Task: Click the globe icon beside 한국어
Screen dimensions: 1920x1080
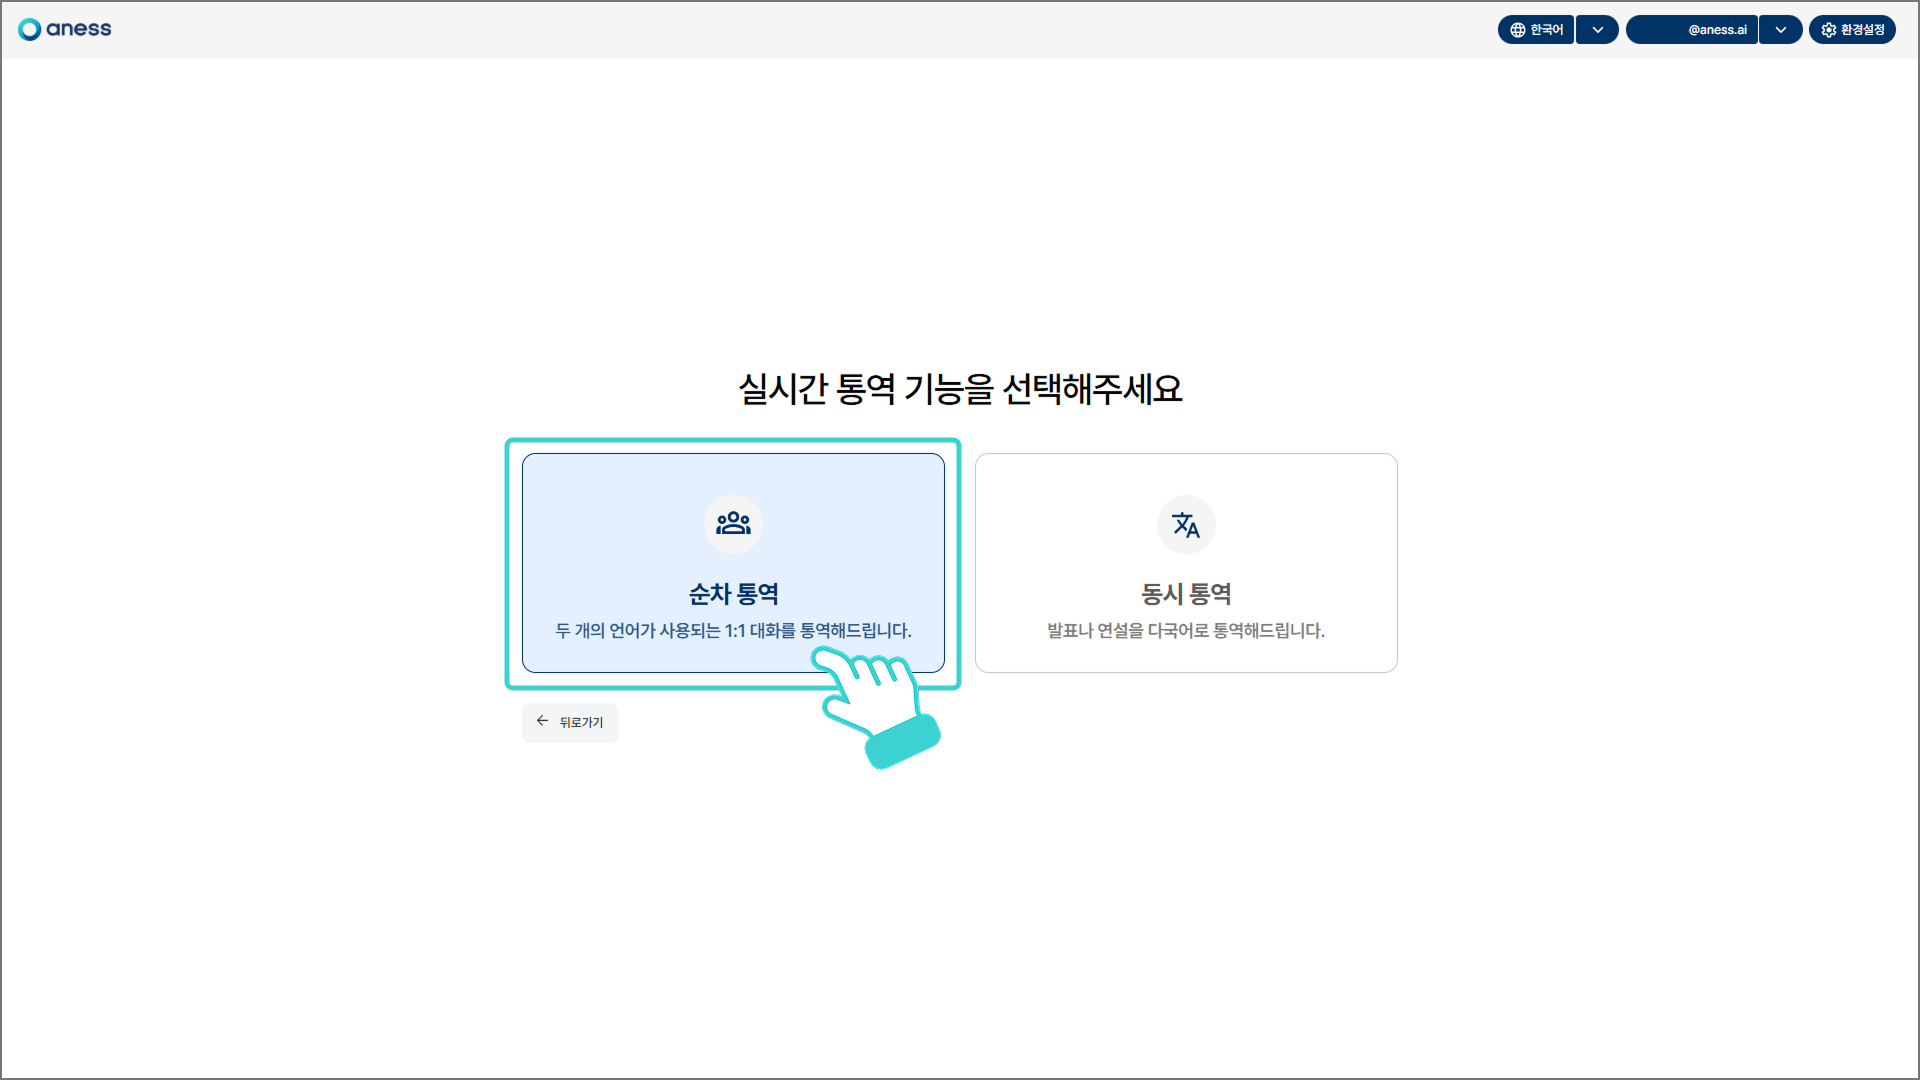Action: click(1517, 30)
